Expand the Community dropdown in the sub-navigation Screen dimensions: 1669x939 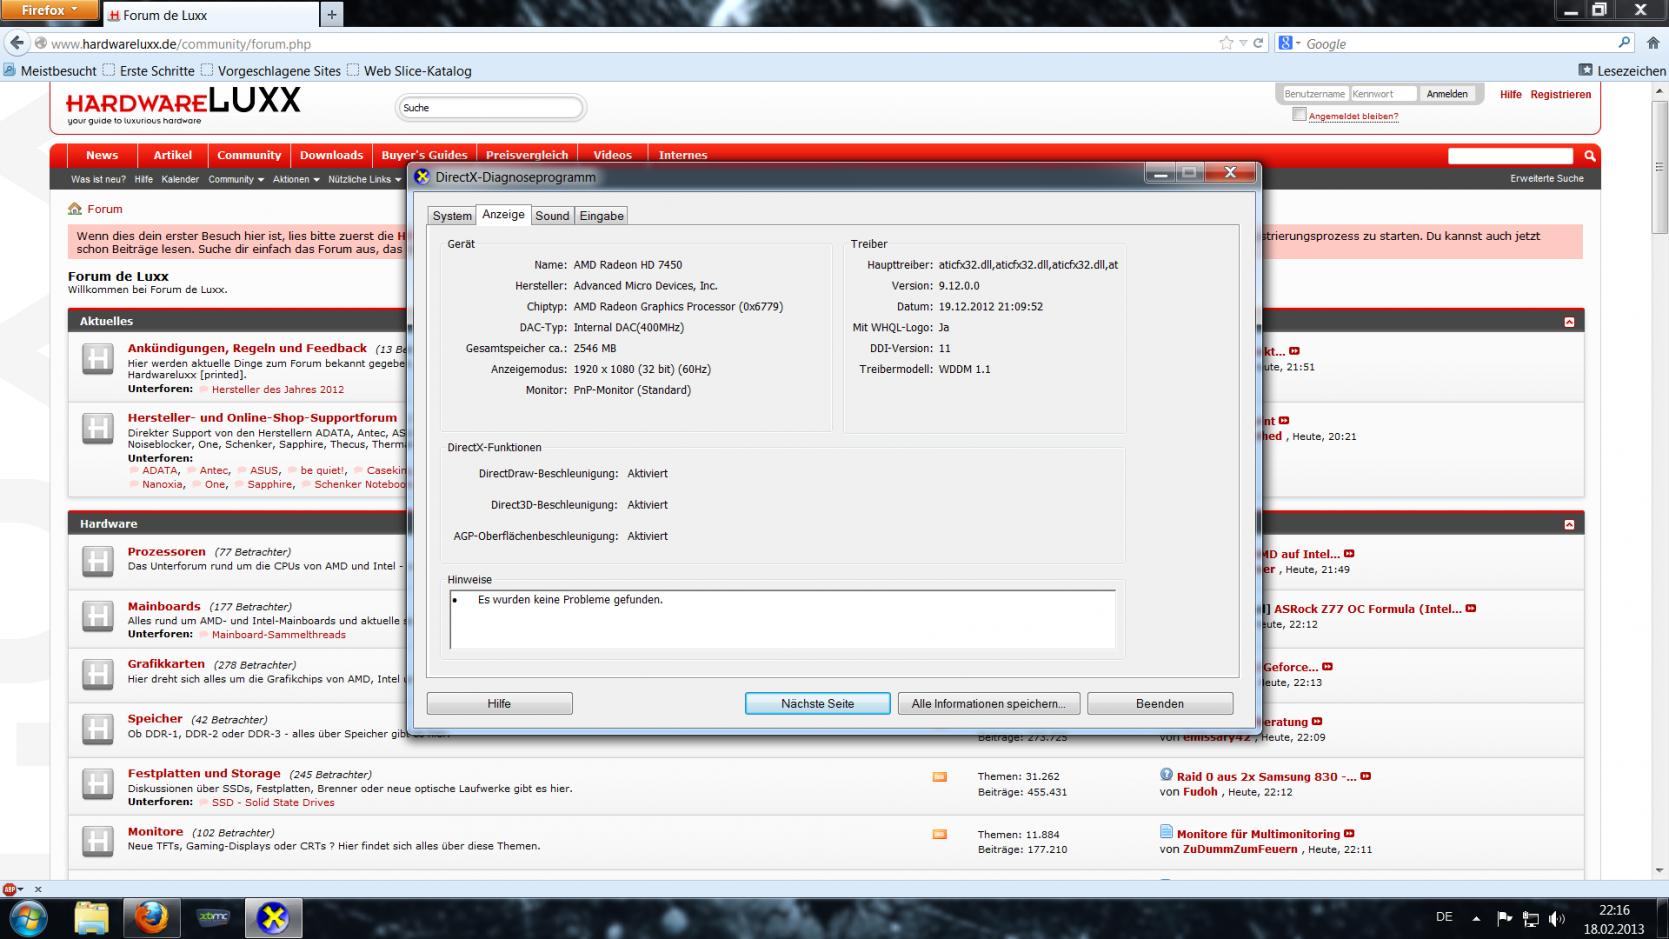pyautogui.click(x=236, y=179)
